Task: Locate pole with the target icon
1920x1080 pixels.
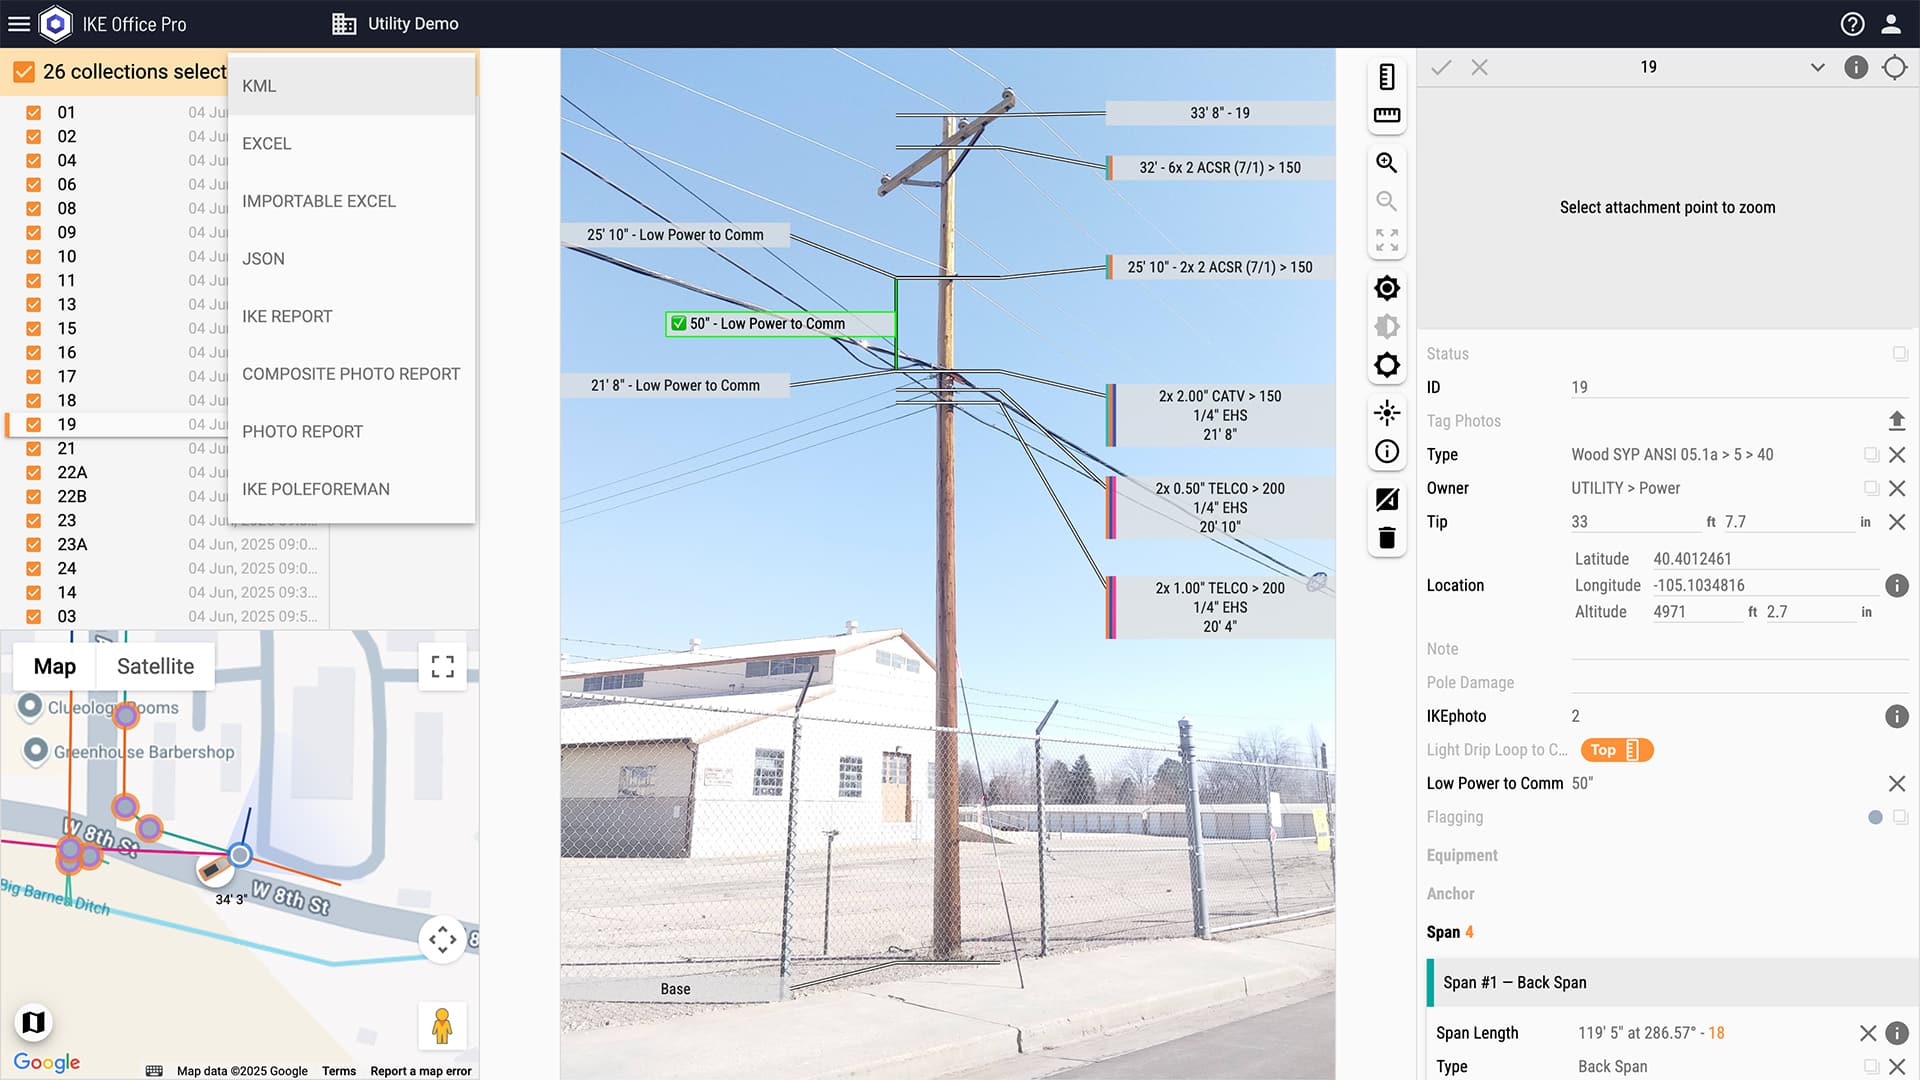Action: pos(1894,67)
